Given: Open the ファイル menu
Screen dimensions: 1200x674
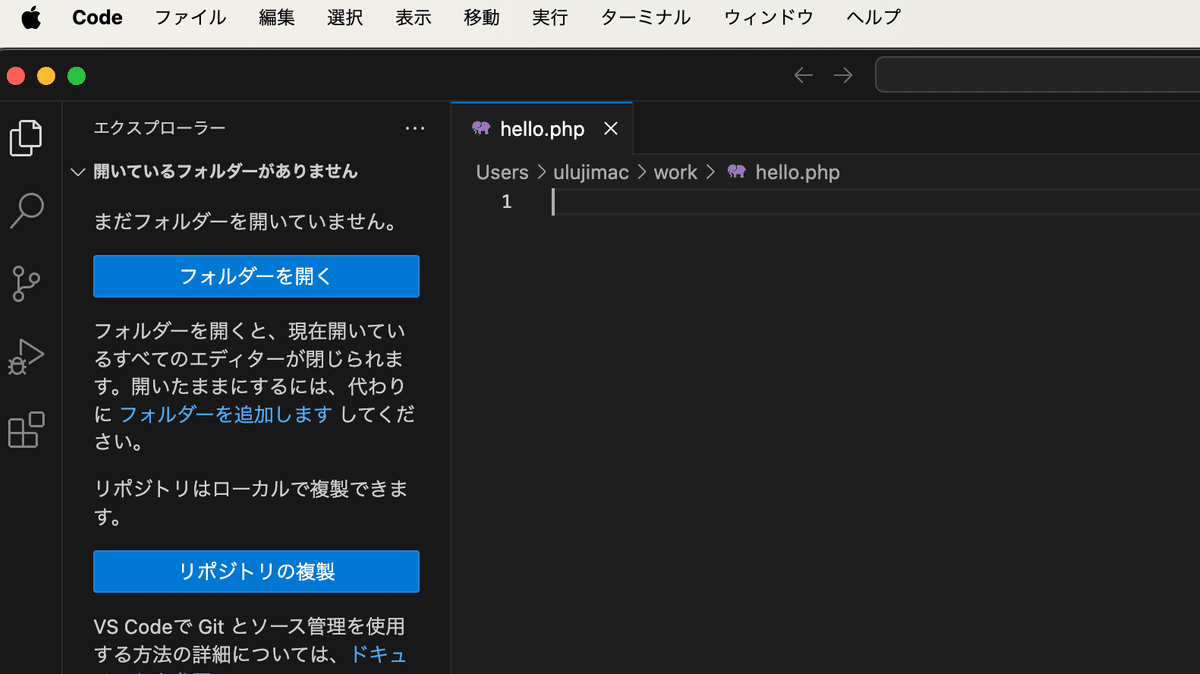Looking at the screenshot, I should click(190, 17).
